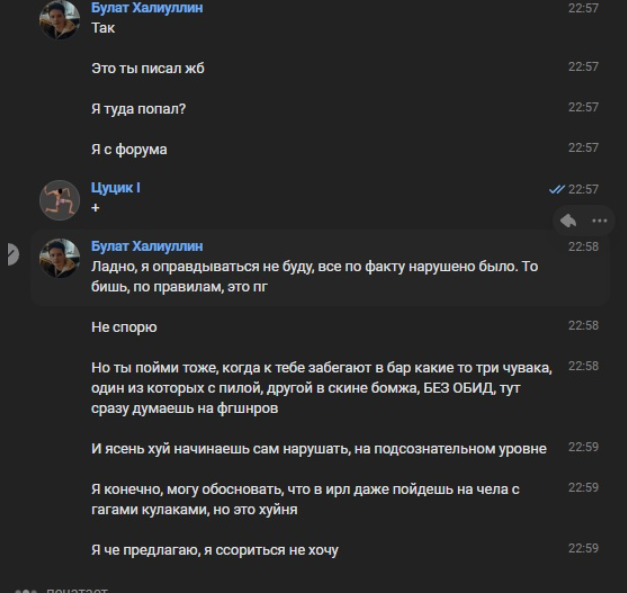
Task: Click the half-circle selector at left edge
Action: coord(11,254)
